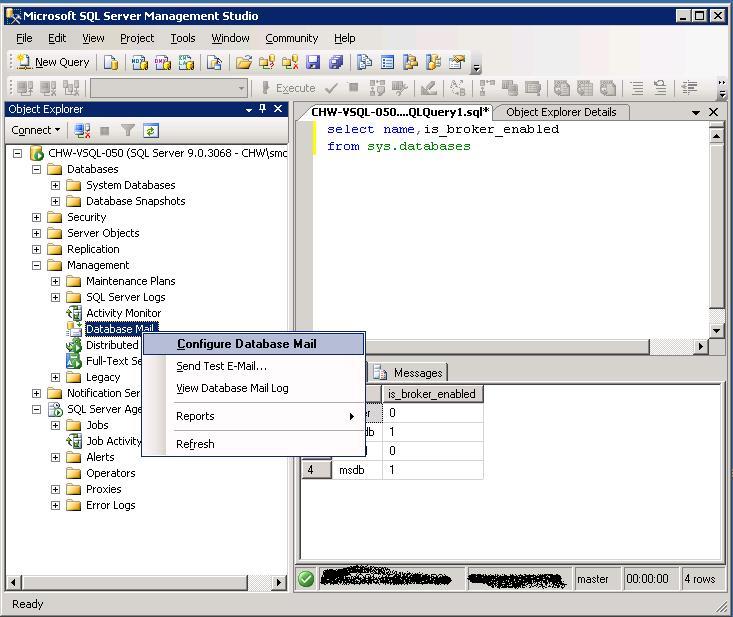Expand the Proxies folder

click(56, 489)
